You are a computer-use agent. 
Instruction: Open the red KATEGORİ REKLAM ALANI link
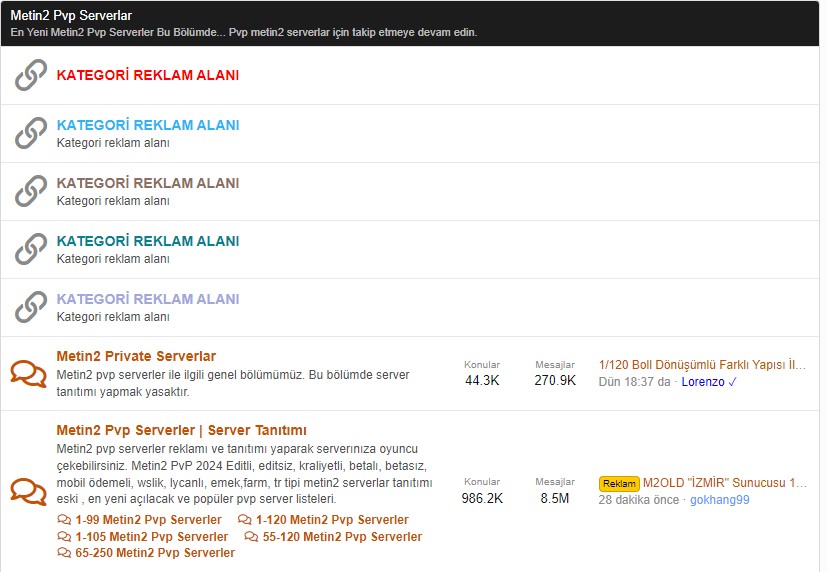(148, 75)
